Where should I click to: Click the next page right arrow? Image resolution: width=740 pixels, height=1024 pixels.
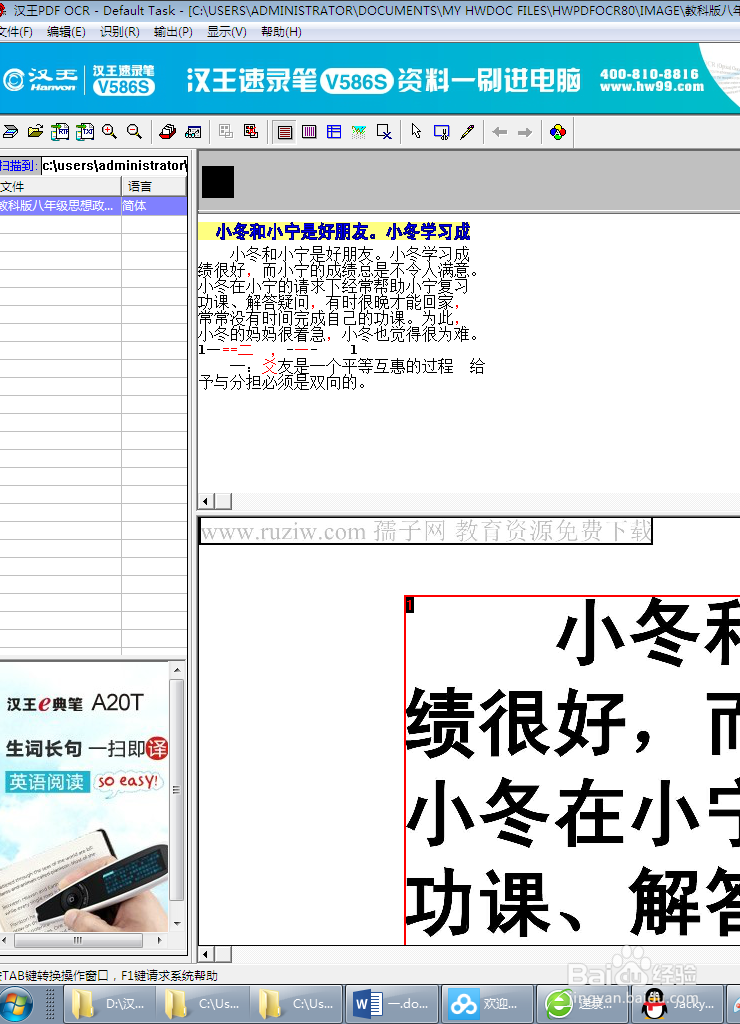click(x=524, y=132)
